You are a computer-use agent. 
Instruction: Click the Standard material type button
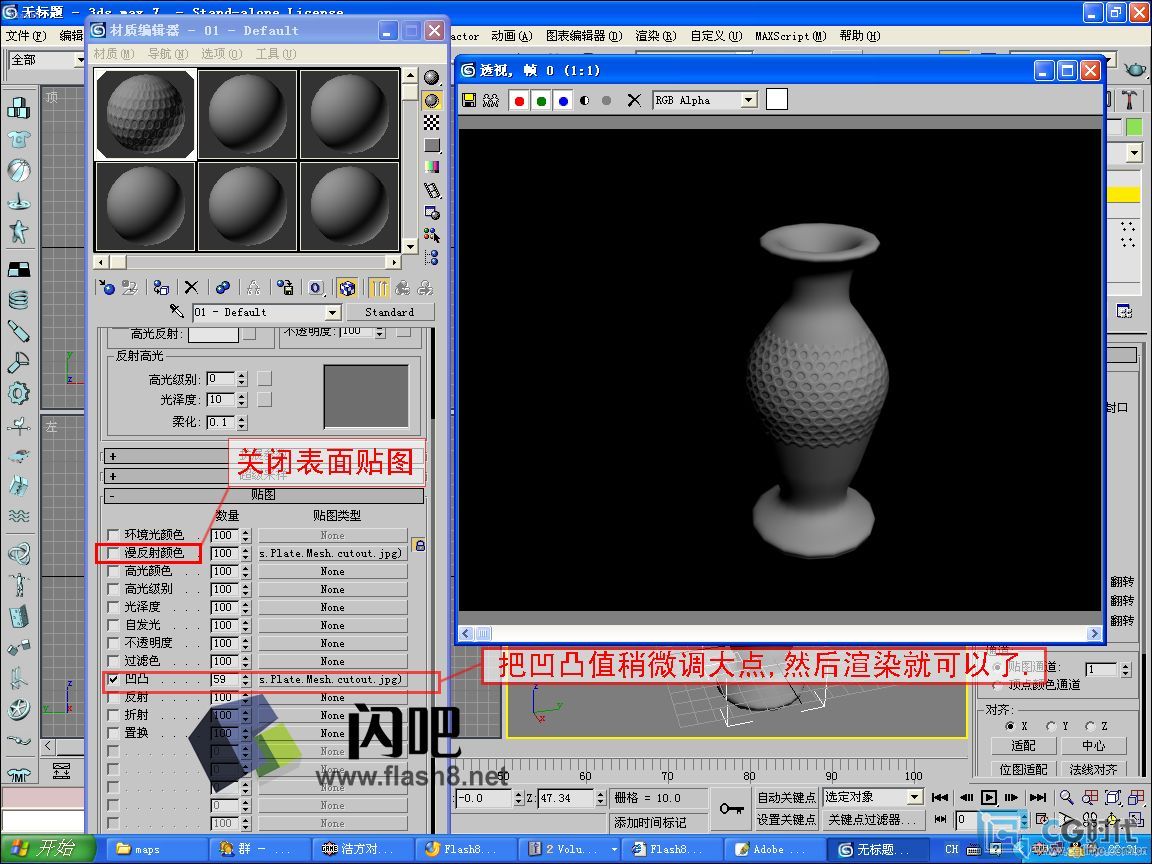[389, 312]
